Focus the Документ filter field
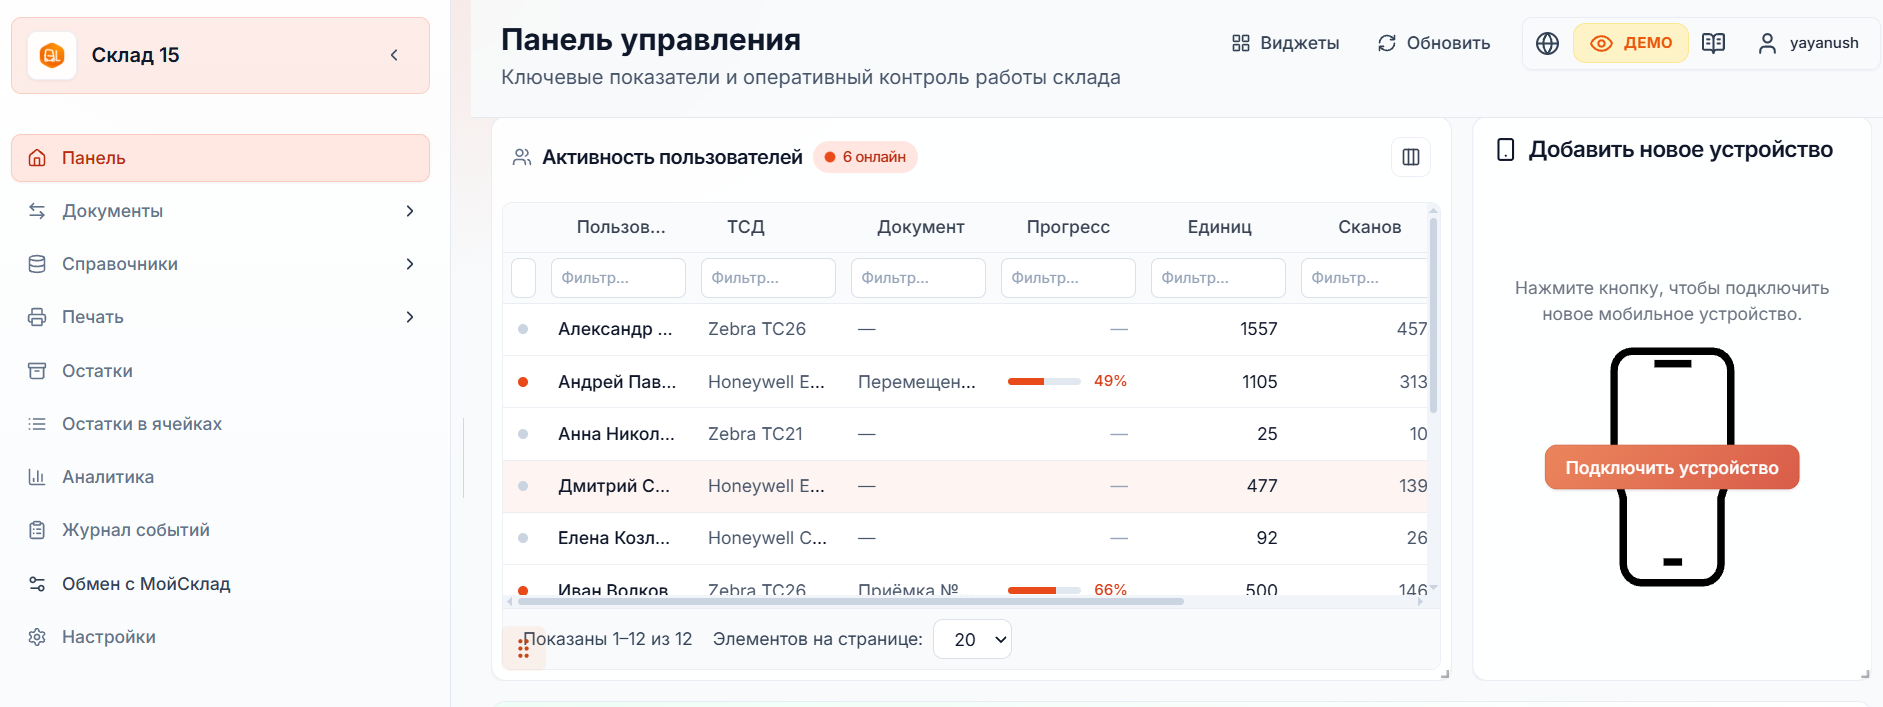The width and height of the screenshot is (1883, 707). 918,278
